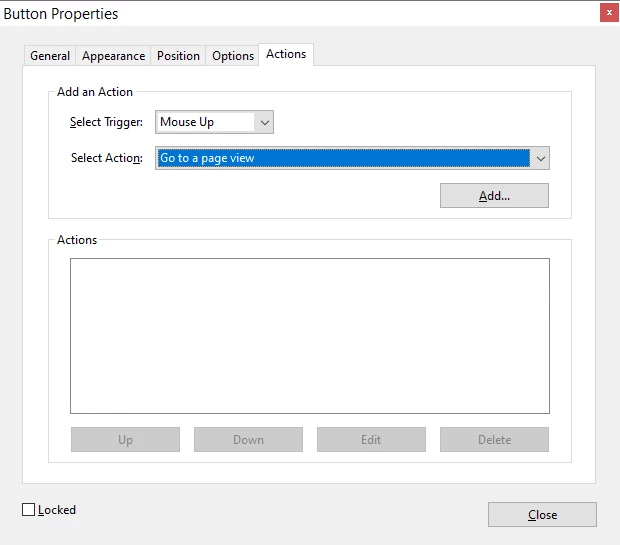
Task: Open the Appearance tab
Action: (x=113, y=56)
